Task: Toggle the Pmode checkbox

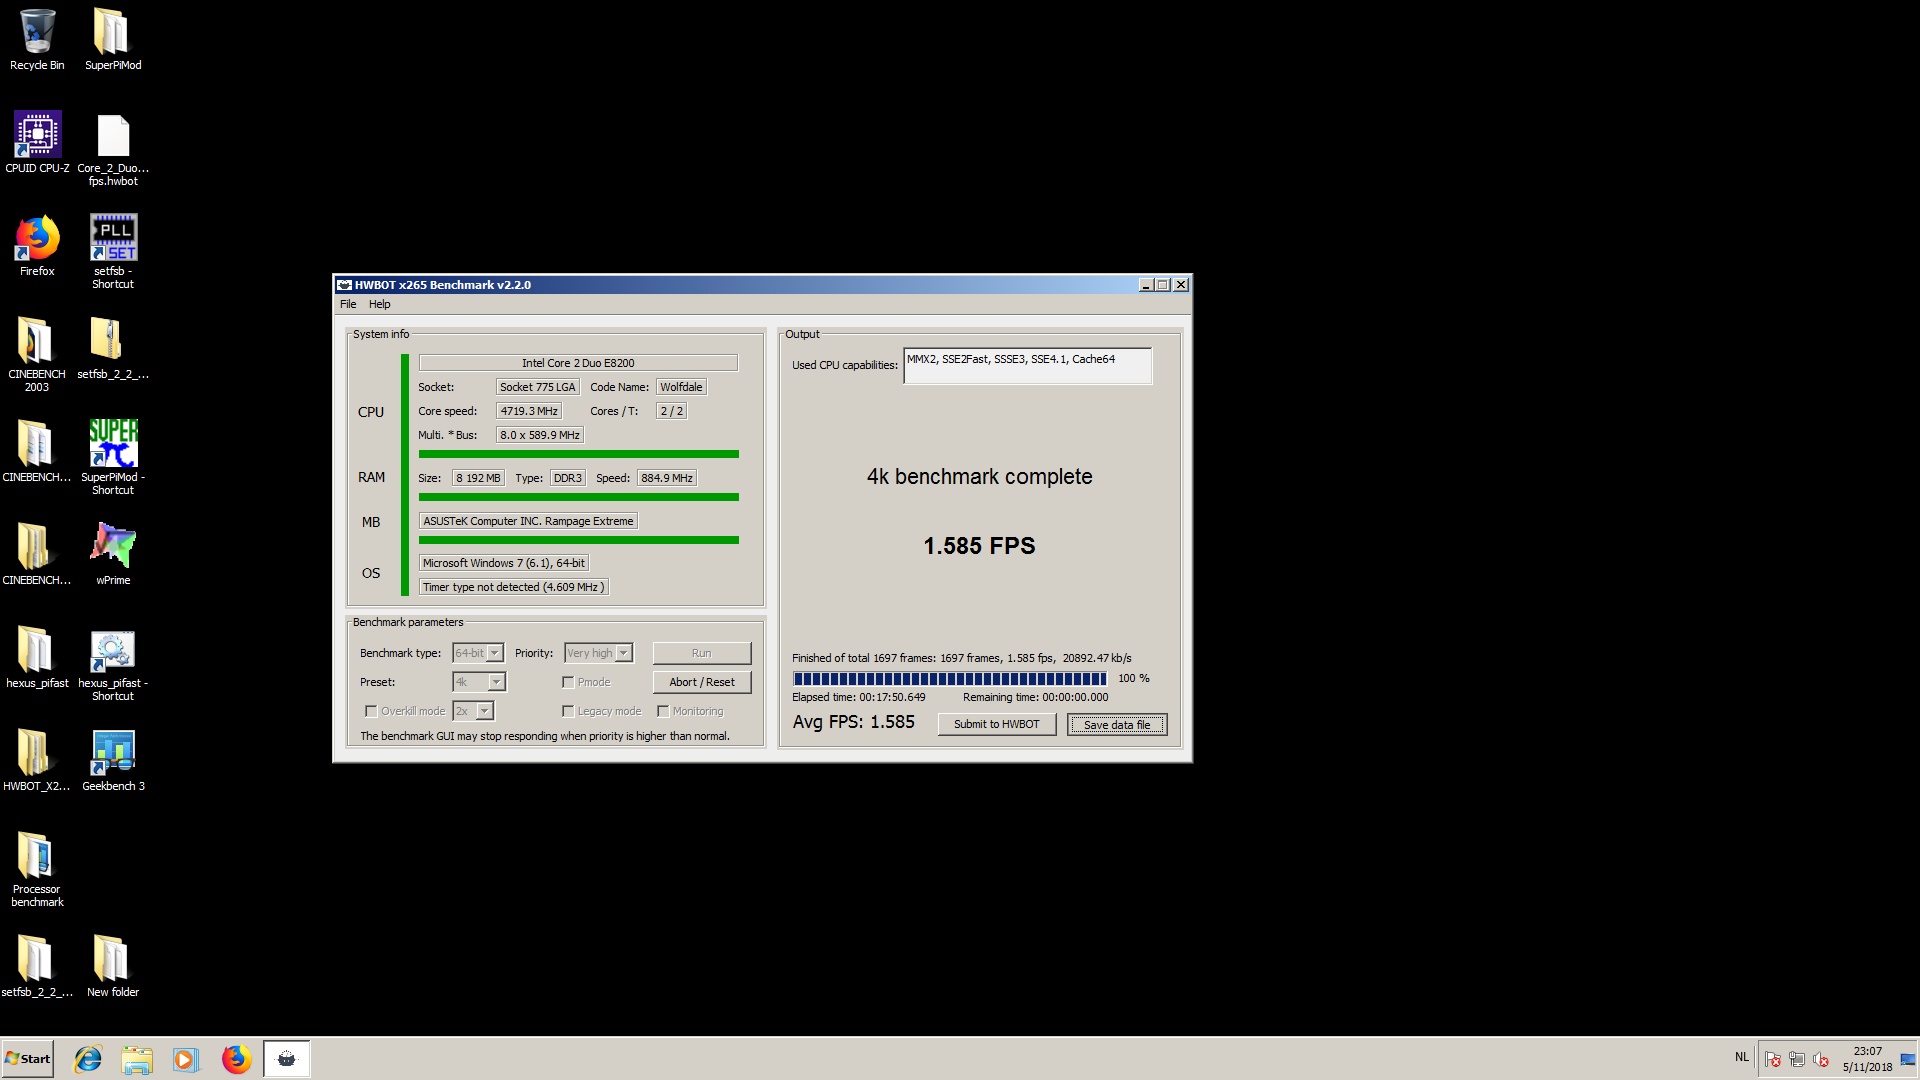Action: pos(568,683)
